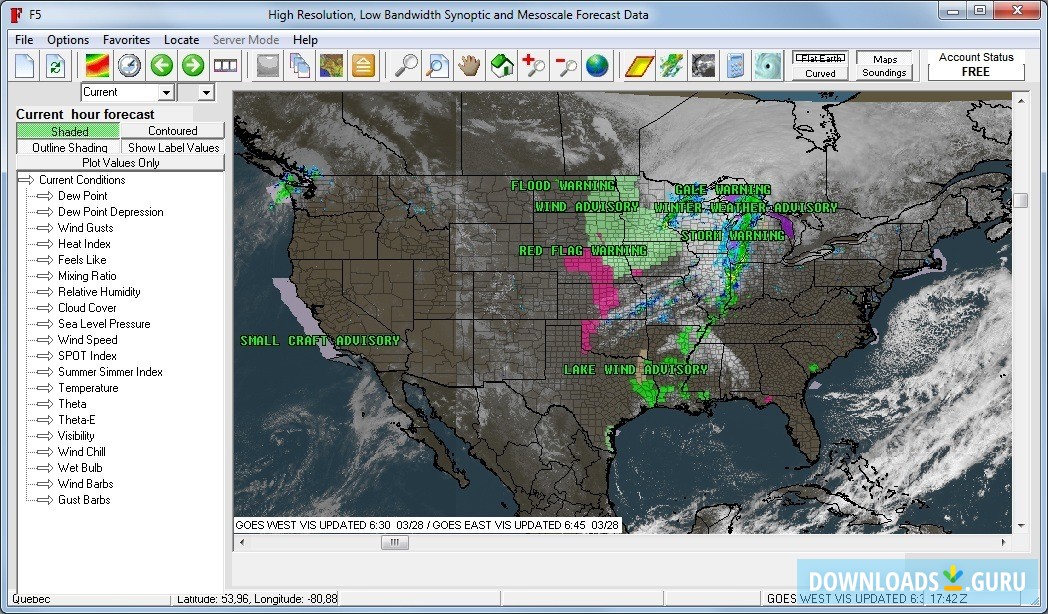Open the Favorites menu

point(126,40)
